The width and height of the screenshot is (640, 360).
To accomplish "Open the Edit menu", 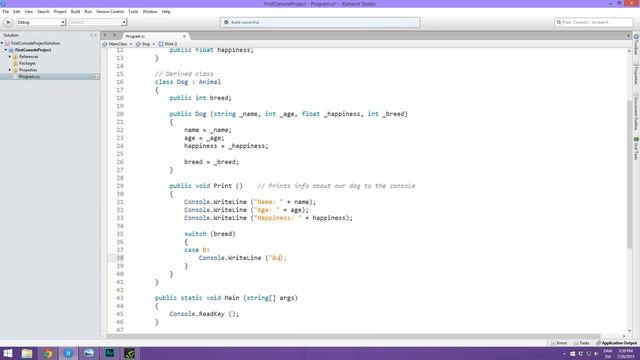I will pos(16,12).
